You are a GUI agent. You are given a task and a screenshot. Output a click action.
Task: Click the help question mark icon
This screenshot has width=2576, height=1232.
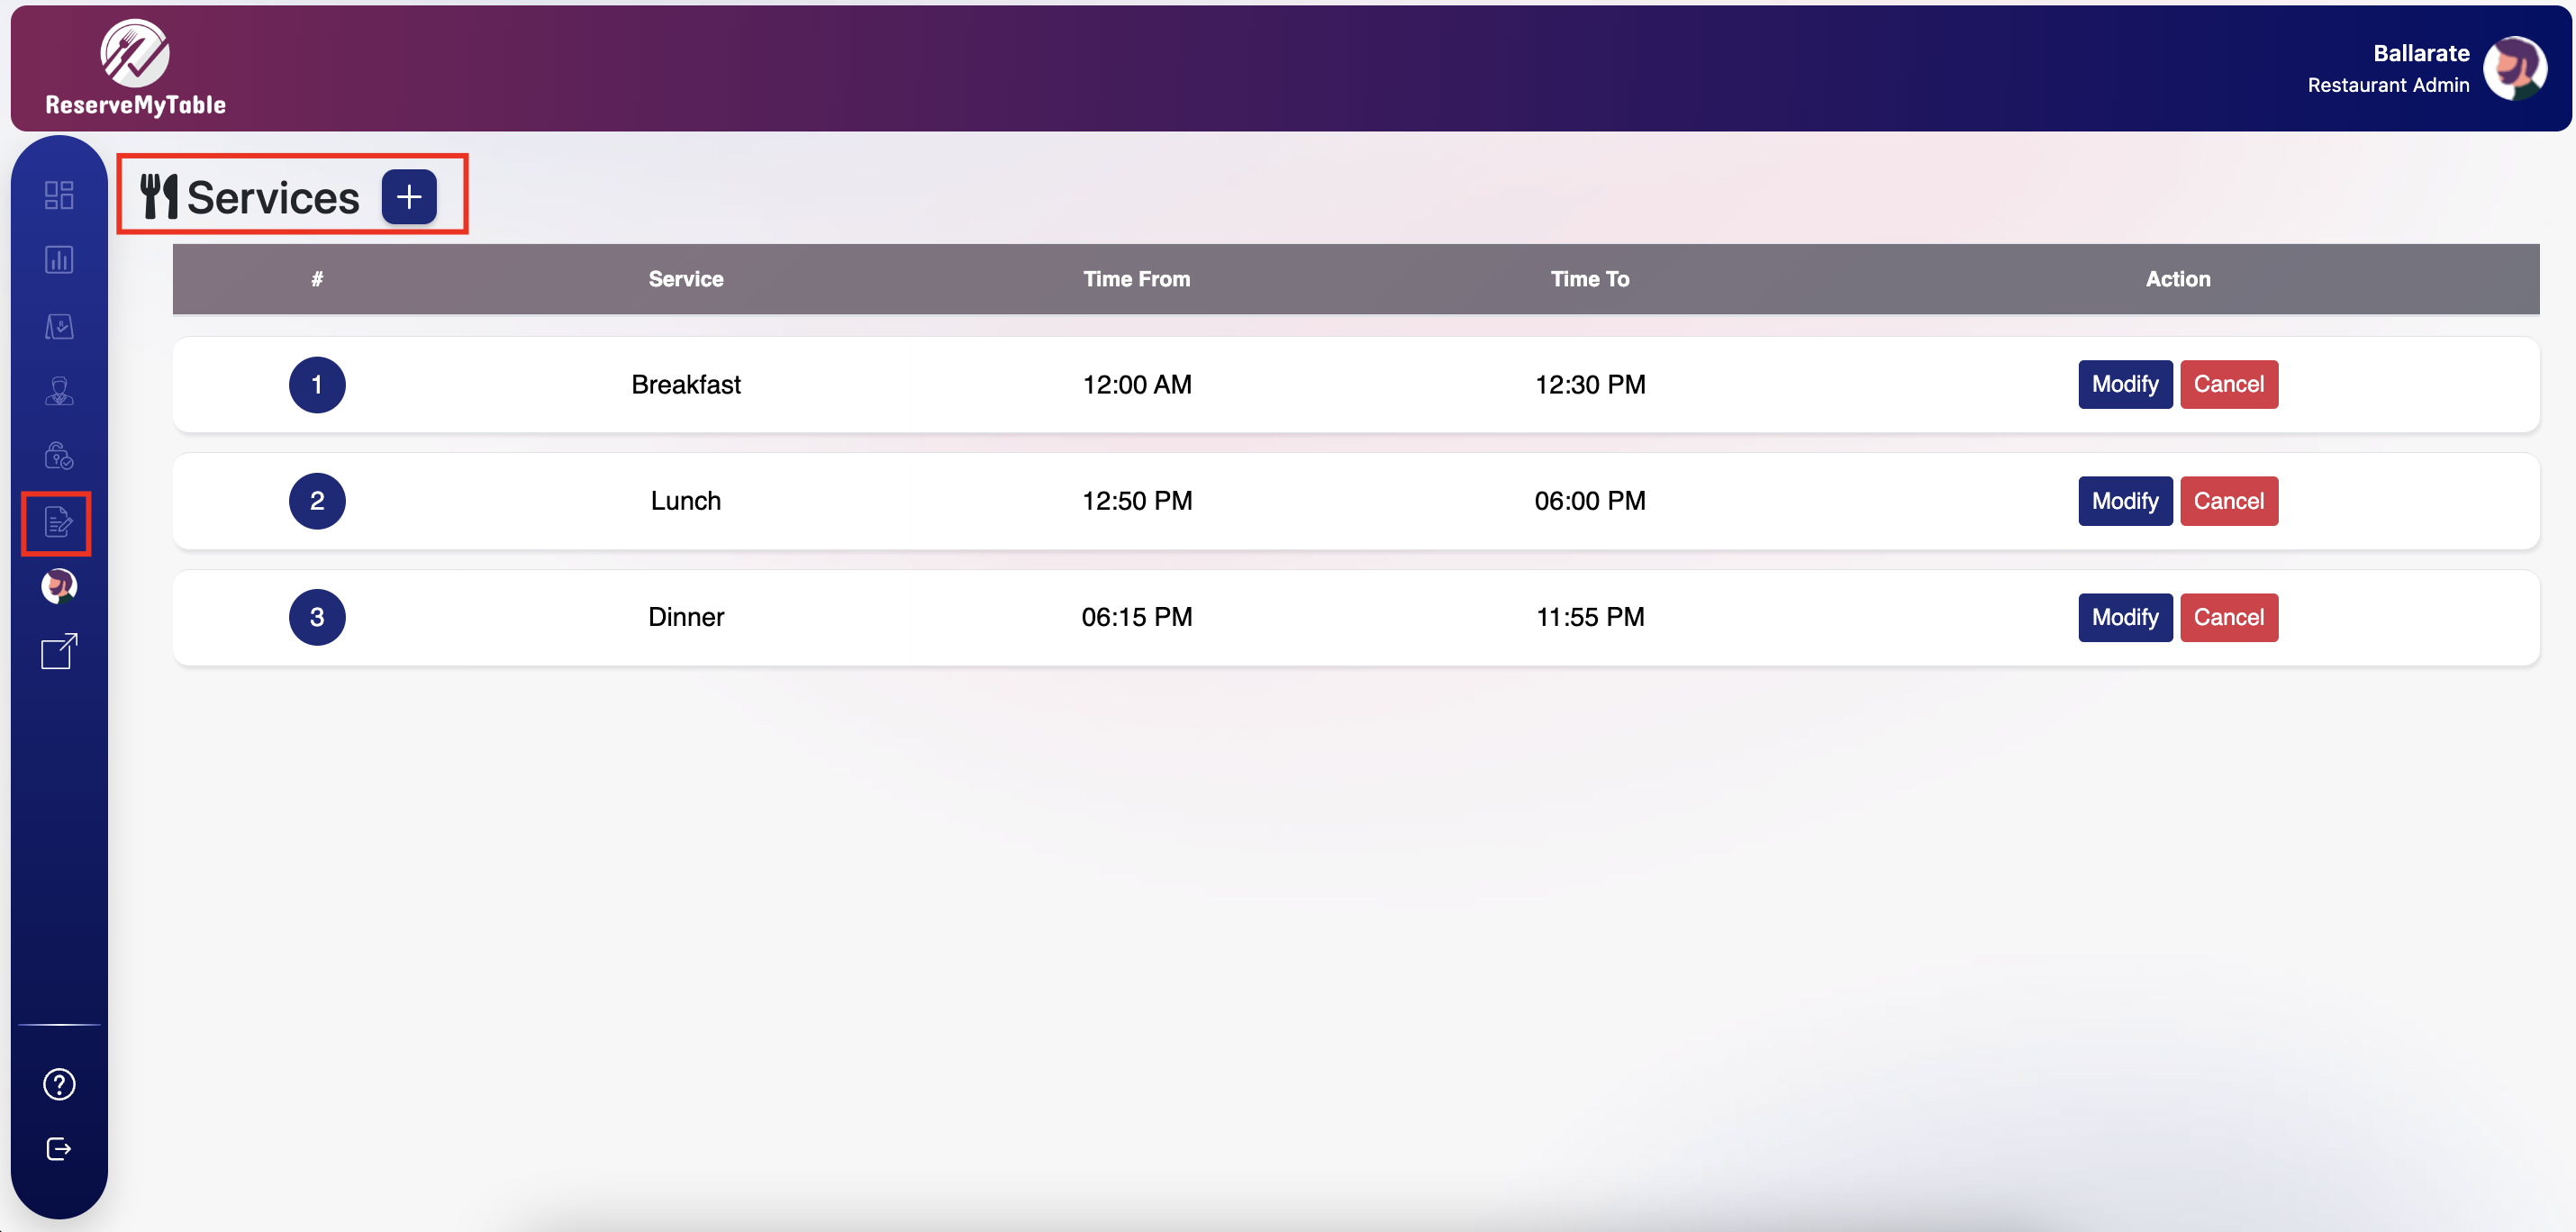coord(59,1084)
